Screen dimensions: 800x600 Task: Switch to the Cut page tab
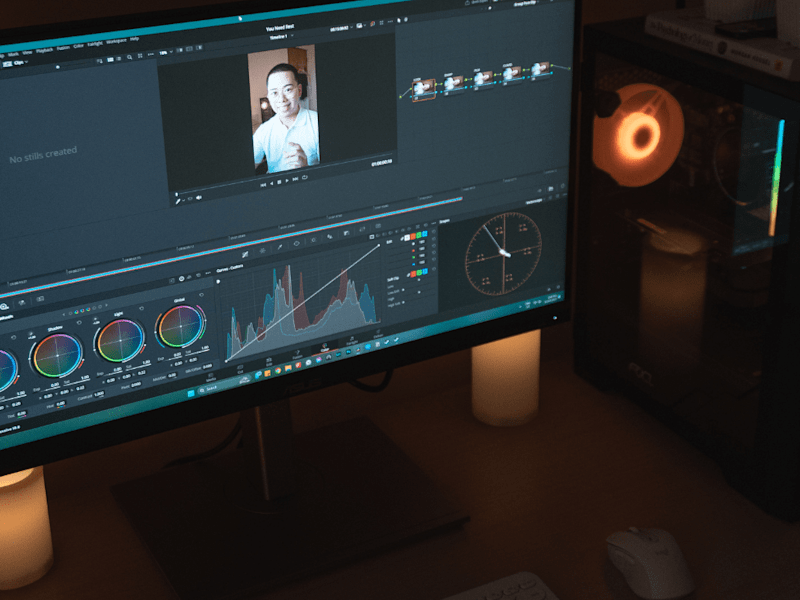click(x=240, y=369)
